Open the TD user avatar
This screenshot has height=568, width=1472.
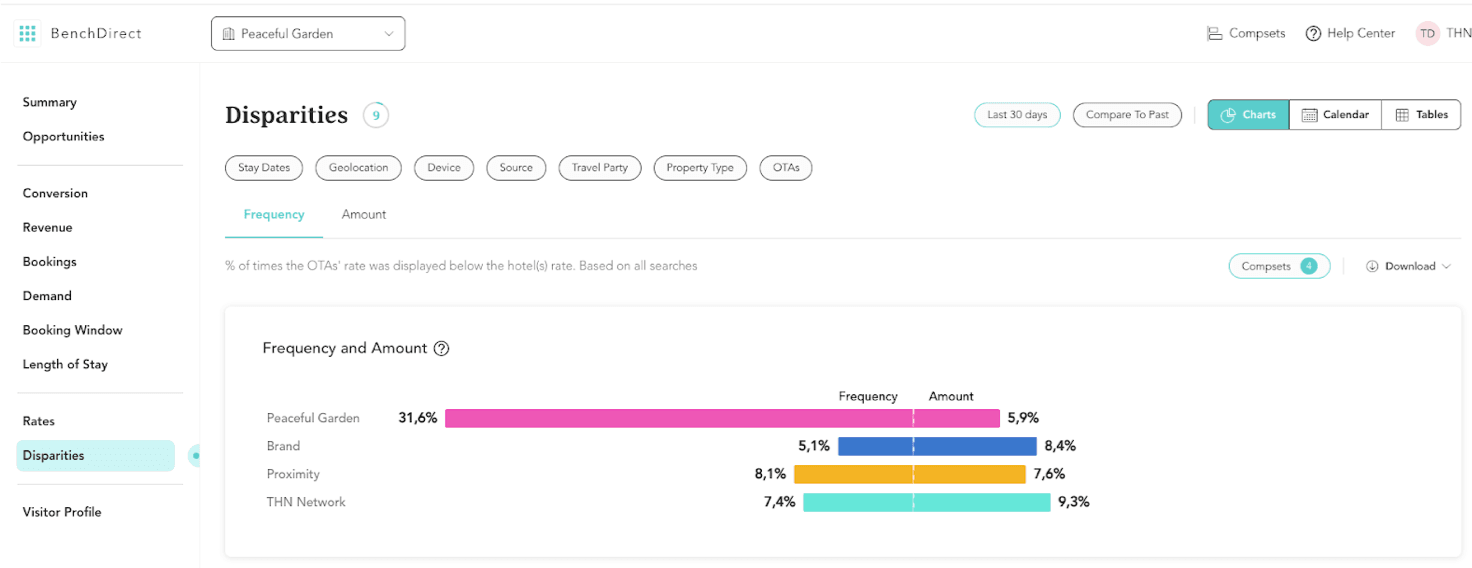pyautogui.click(x=1427, y=34)
